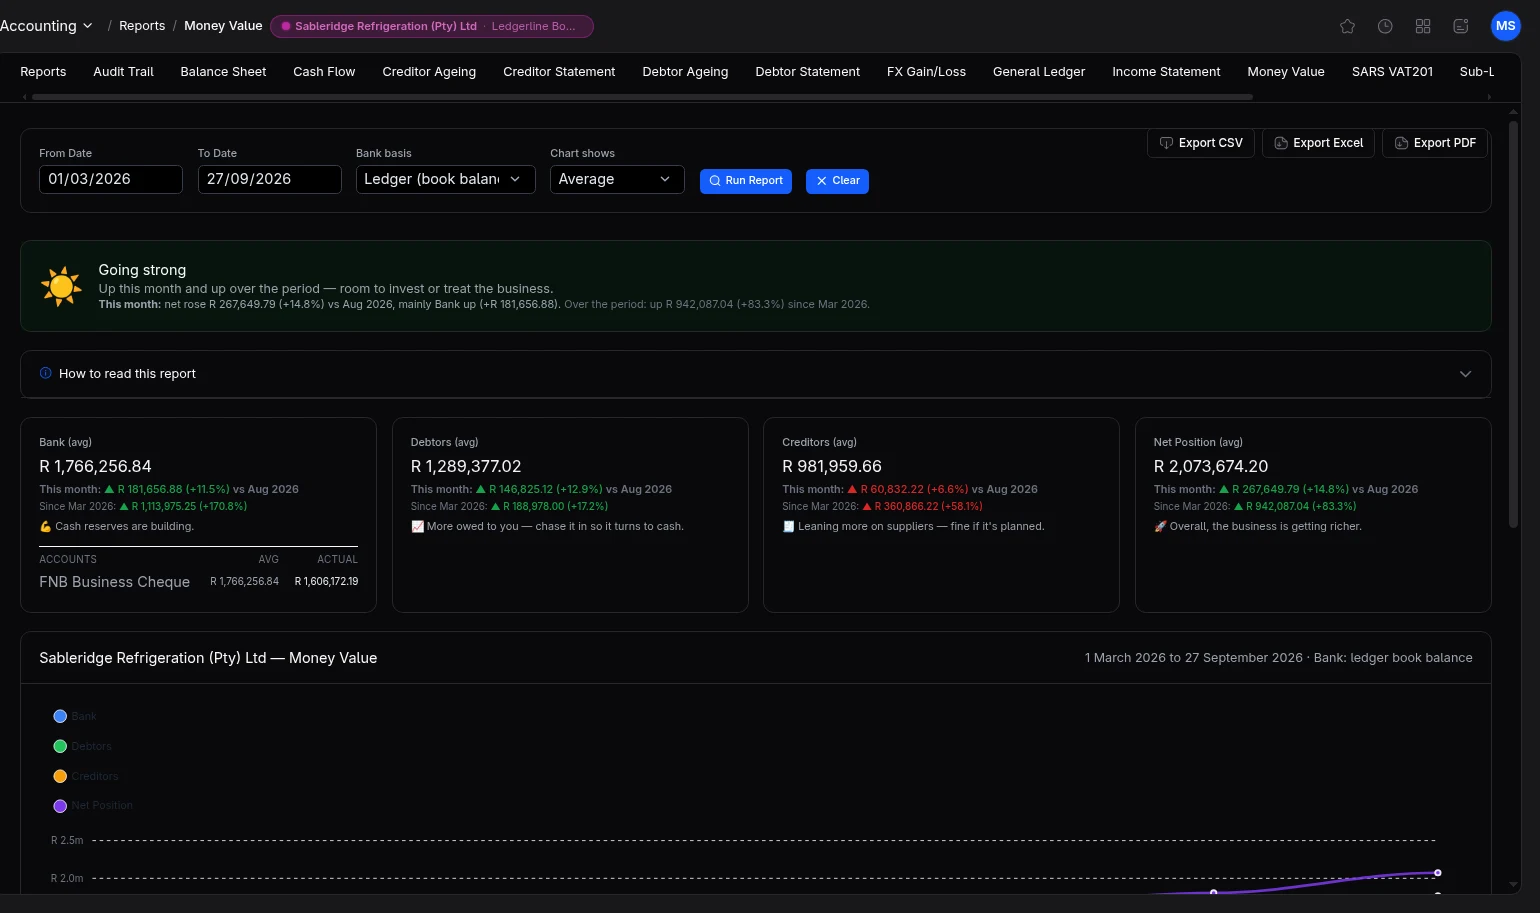This screenshot has height=913, width=1540.
Task: Open the Chart shows Average dropdown
Action: [x=617, y=179]
